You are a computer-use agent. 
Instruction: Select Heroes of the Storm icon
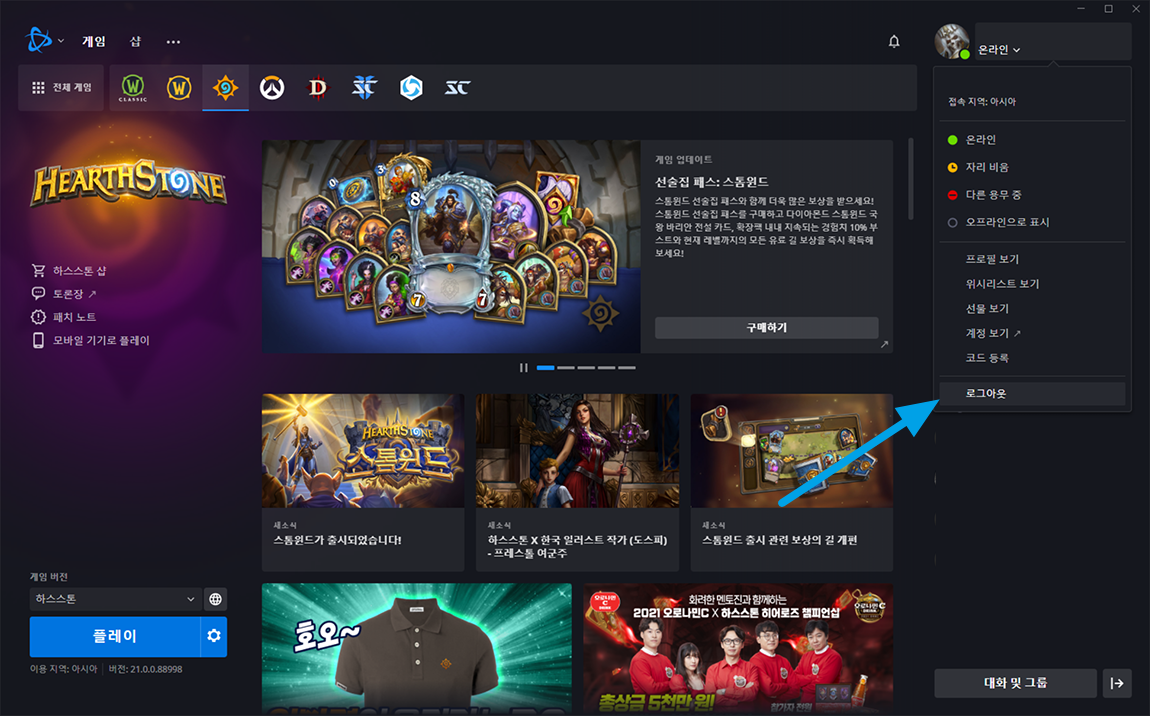point(411,88)
